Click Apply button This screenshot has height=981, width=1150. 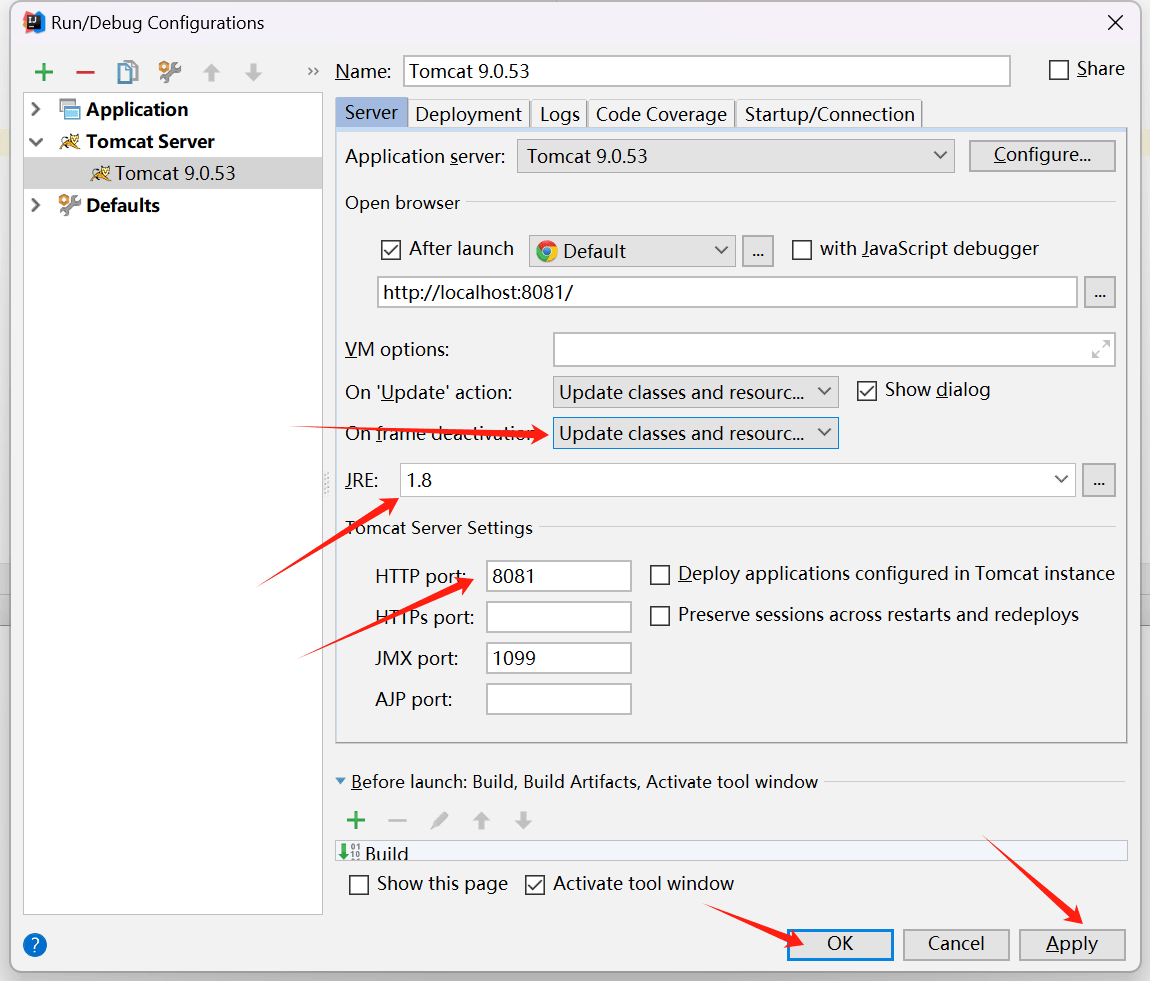1072,944
